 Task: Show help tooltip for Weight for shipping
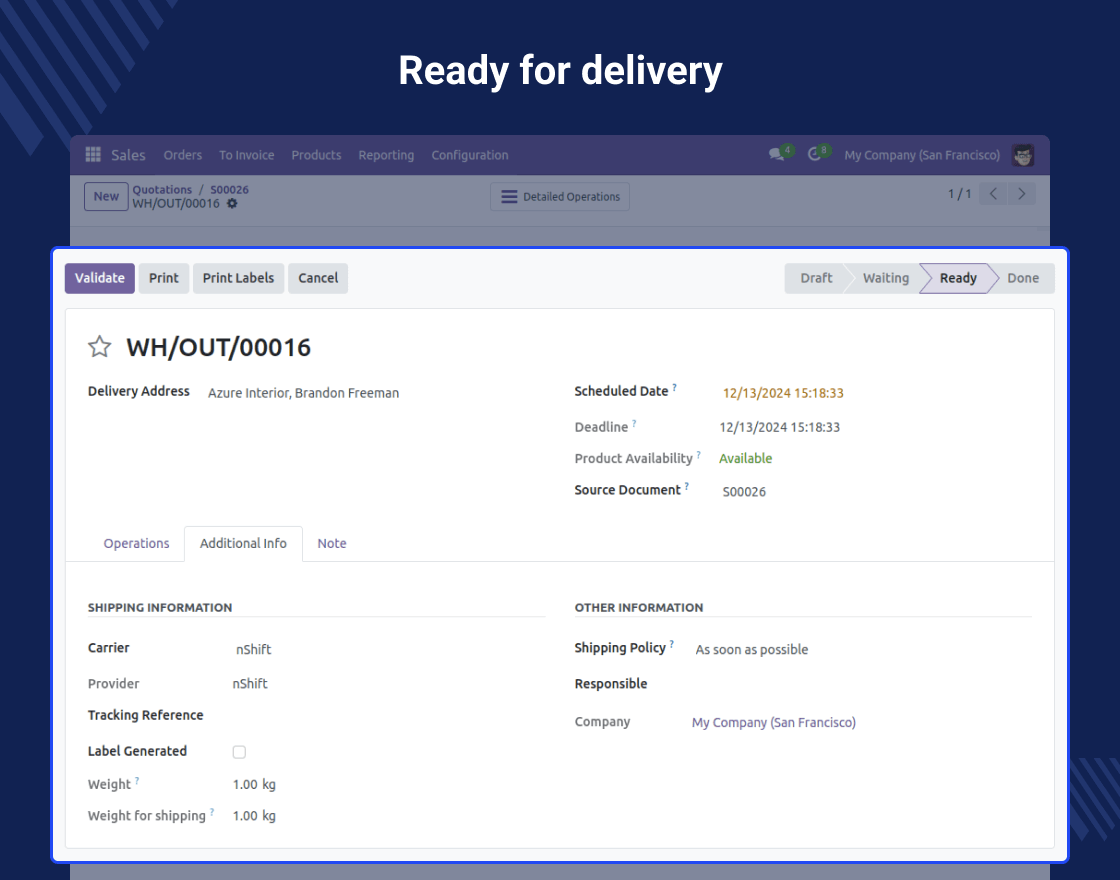[211, 811]
